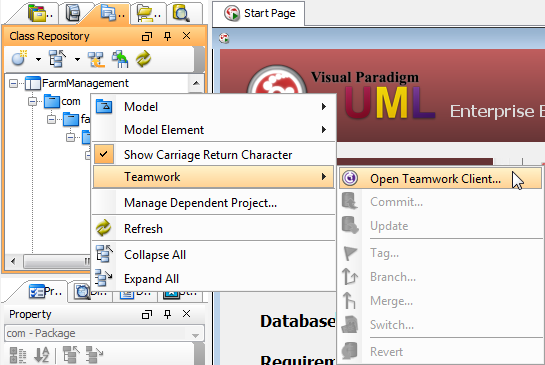Collapse the com package node

(32, 102)
